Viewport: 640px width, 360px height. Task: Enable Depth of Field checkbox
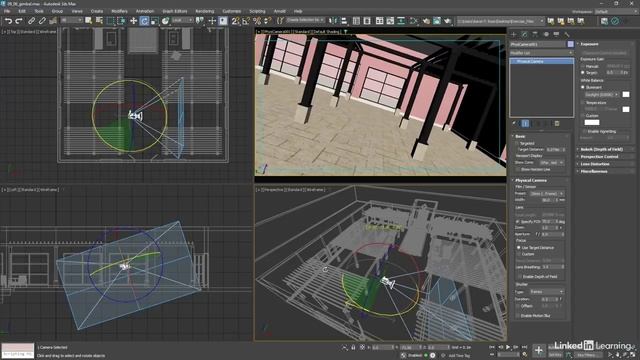coord(519,277)
